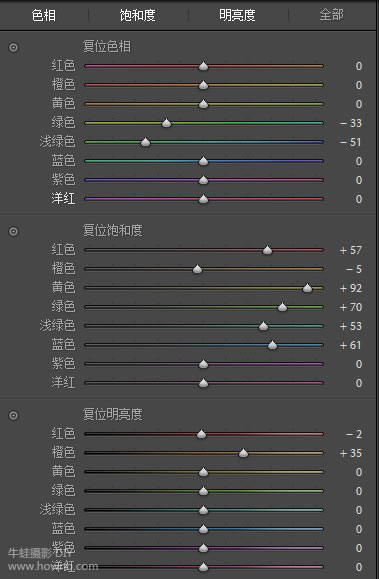
Task: Click the hue 浅绿色 value field showing -51
Action: click(351, 142)
